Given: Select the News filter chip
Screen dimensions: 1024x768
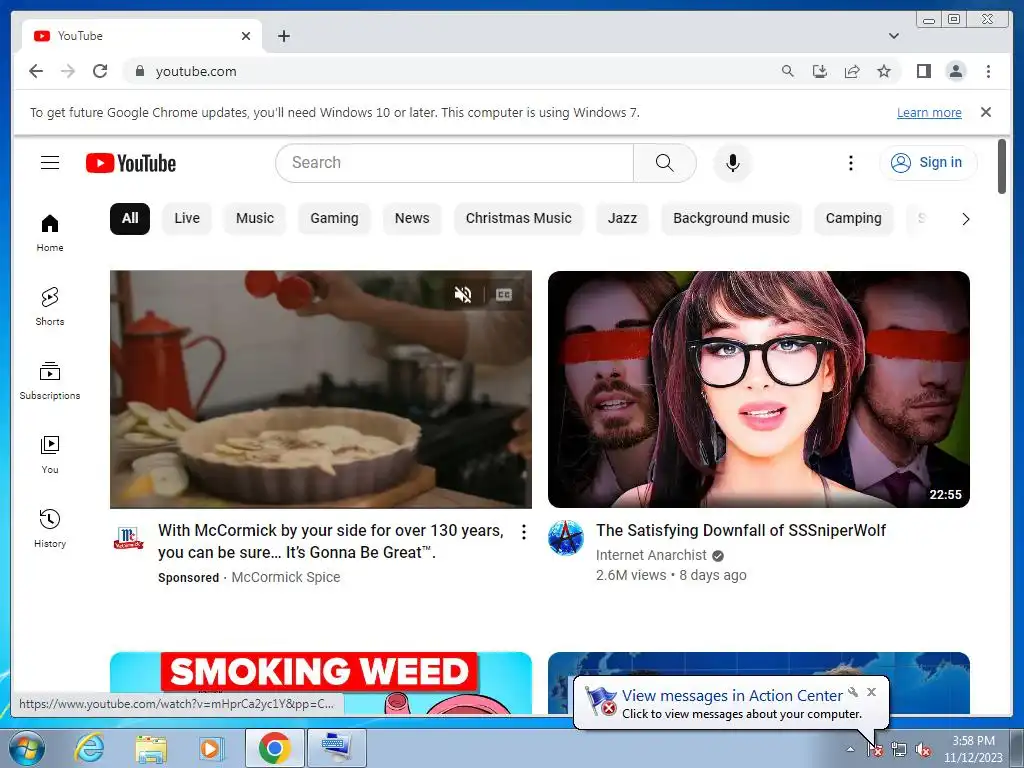Looking at the screenshot, I should point(412,218).
